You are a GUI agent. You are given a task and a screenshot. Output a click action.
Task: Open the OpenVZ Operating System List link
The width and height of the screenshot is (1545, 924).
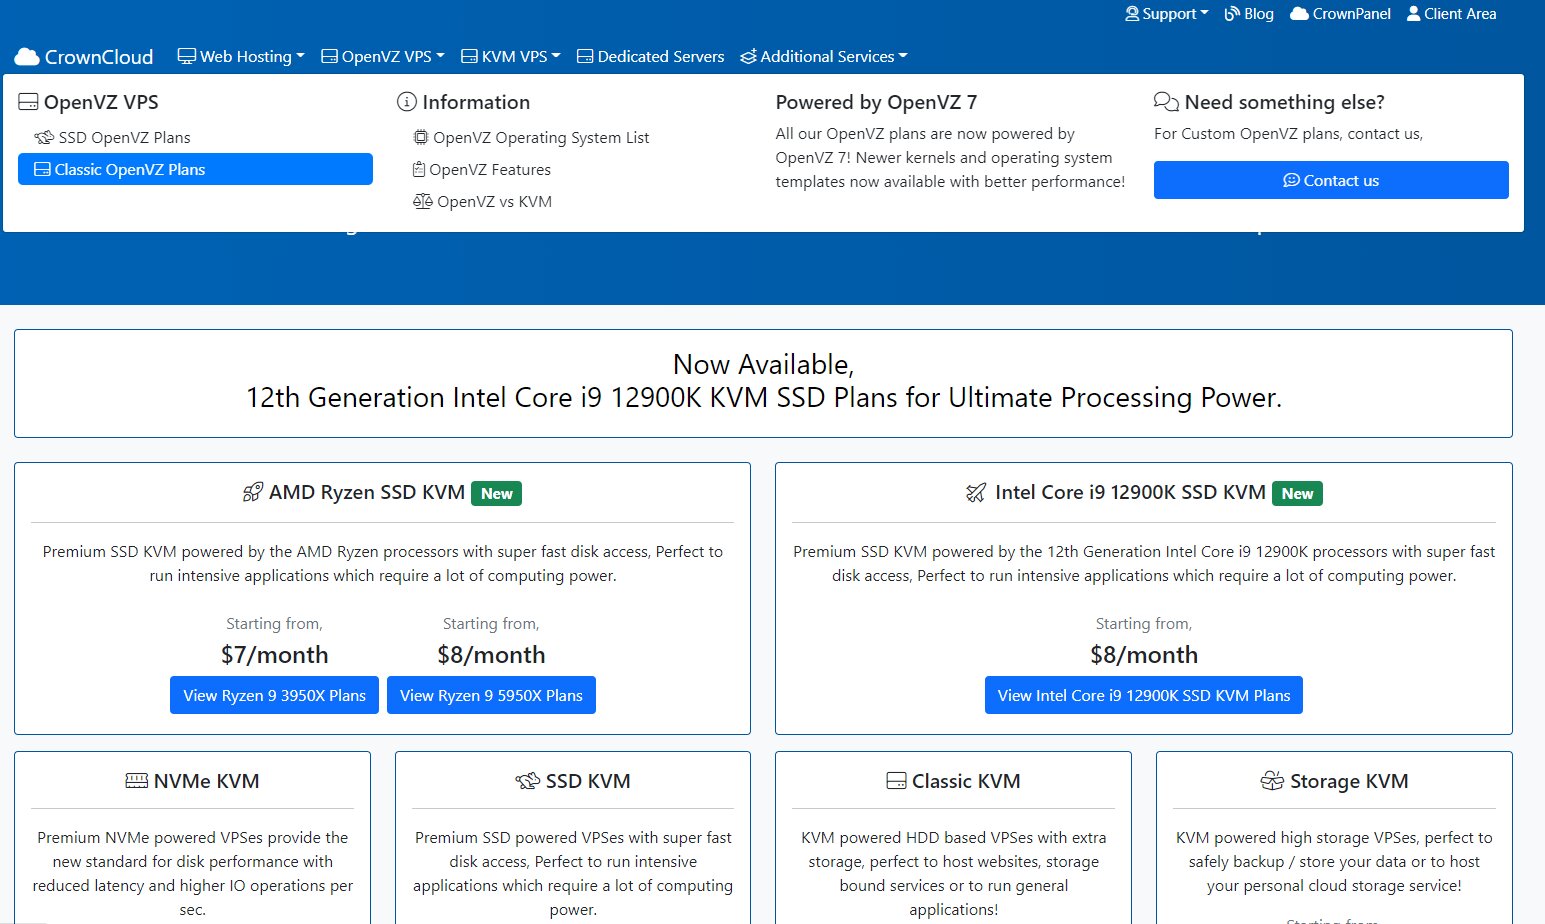click(x=531, y=137)
